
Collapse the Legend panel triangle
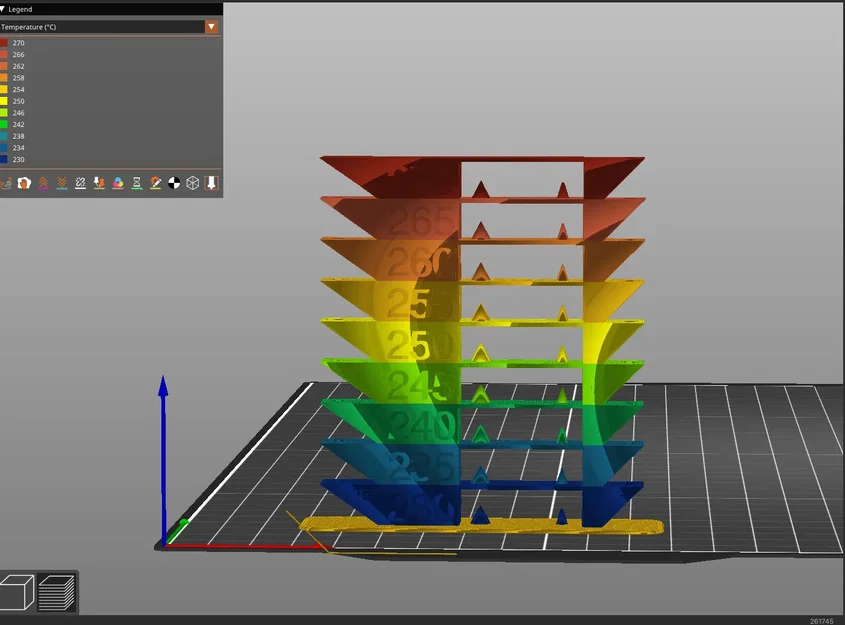(x=3, y=9)
